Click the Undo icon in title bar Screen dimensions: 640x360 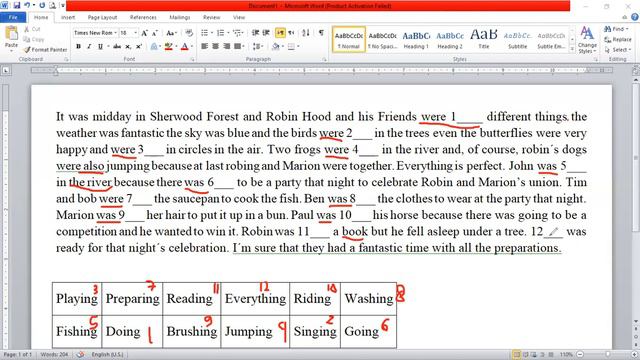coord(28,6)
